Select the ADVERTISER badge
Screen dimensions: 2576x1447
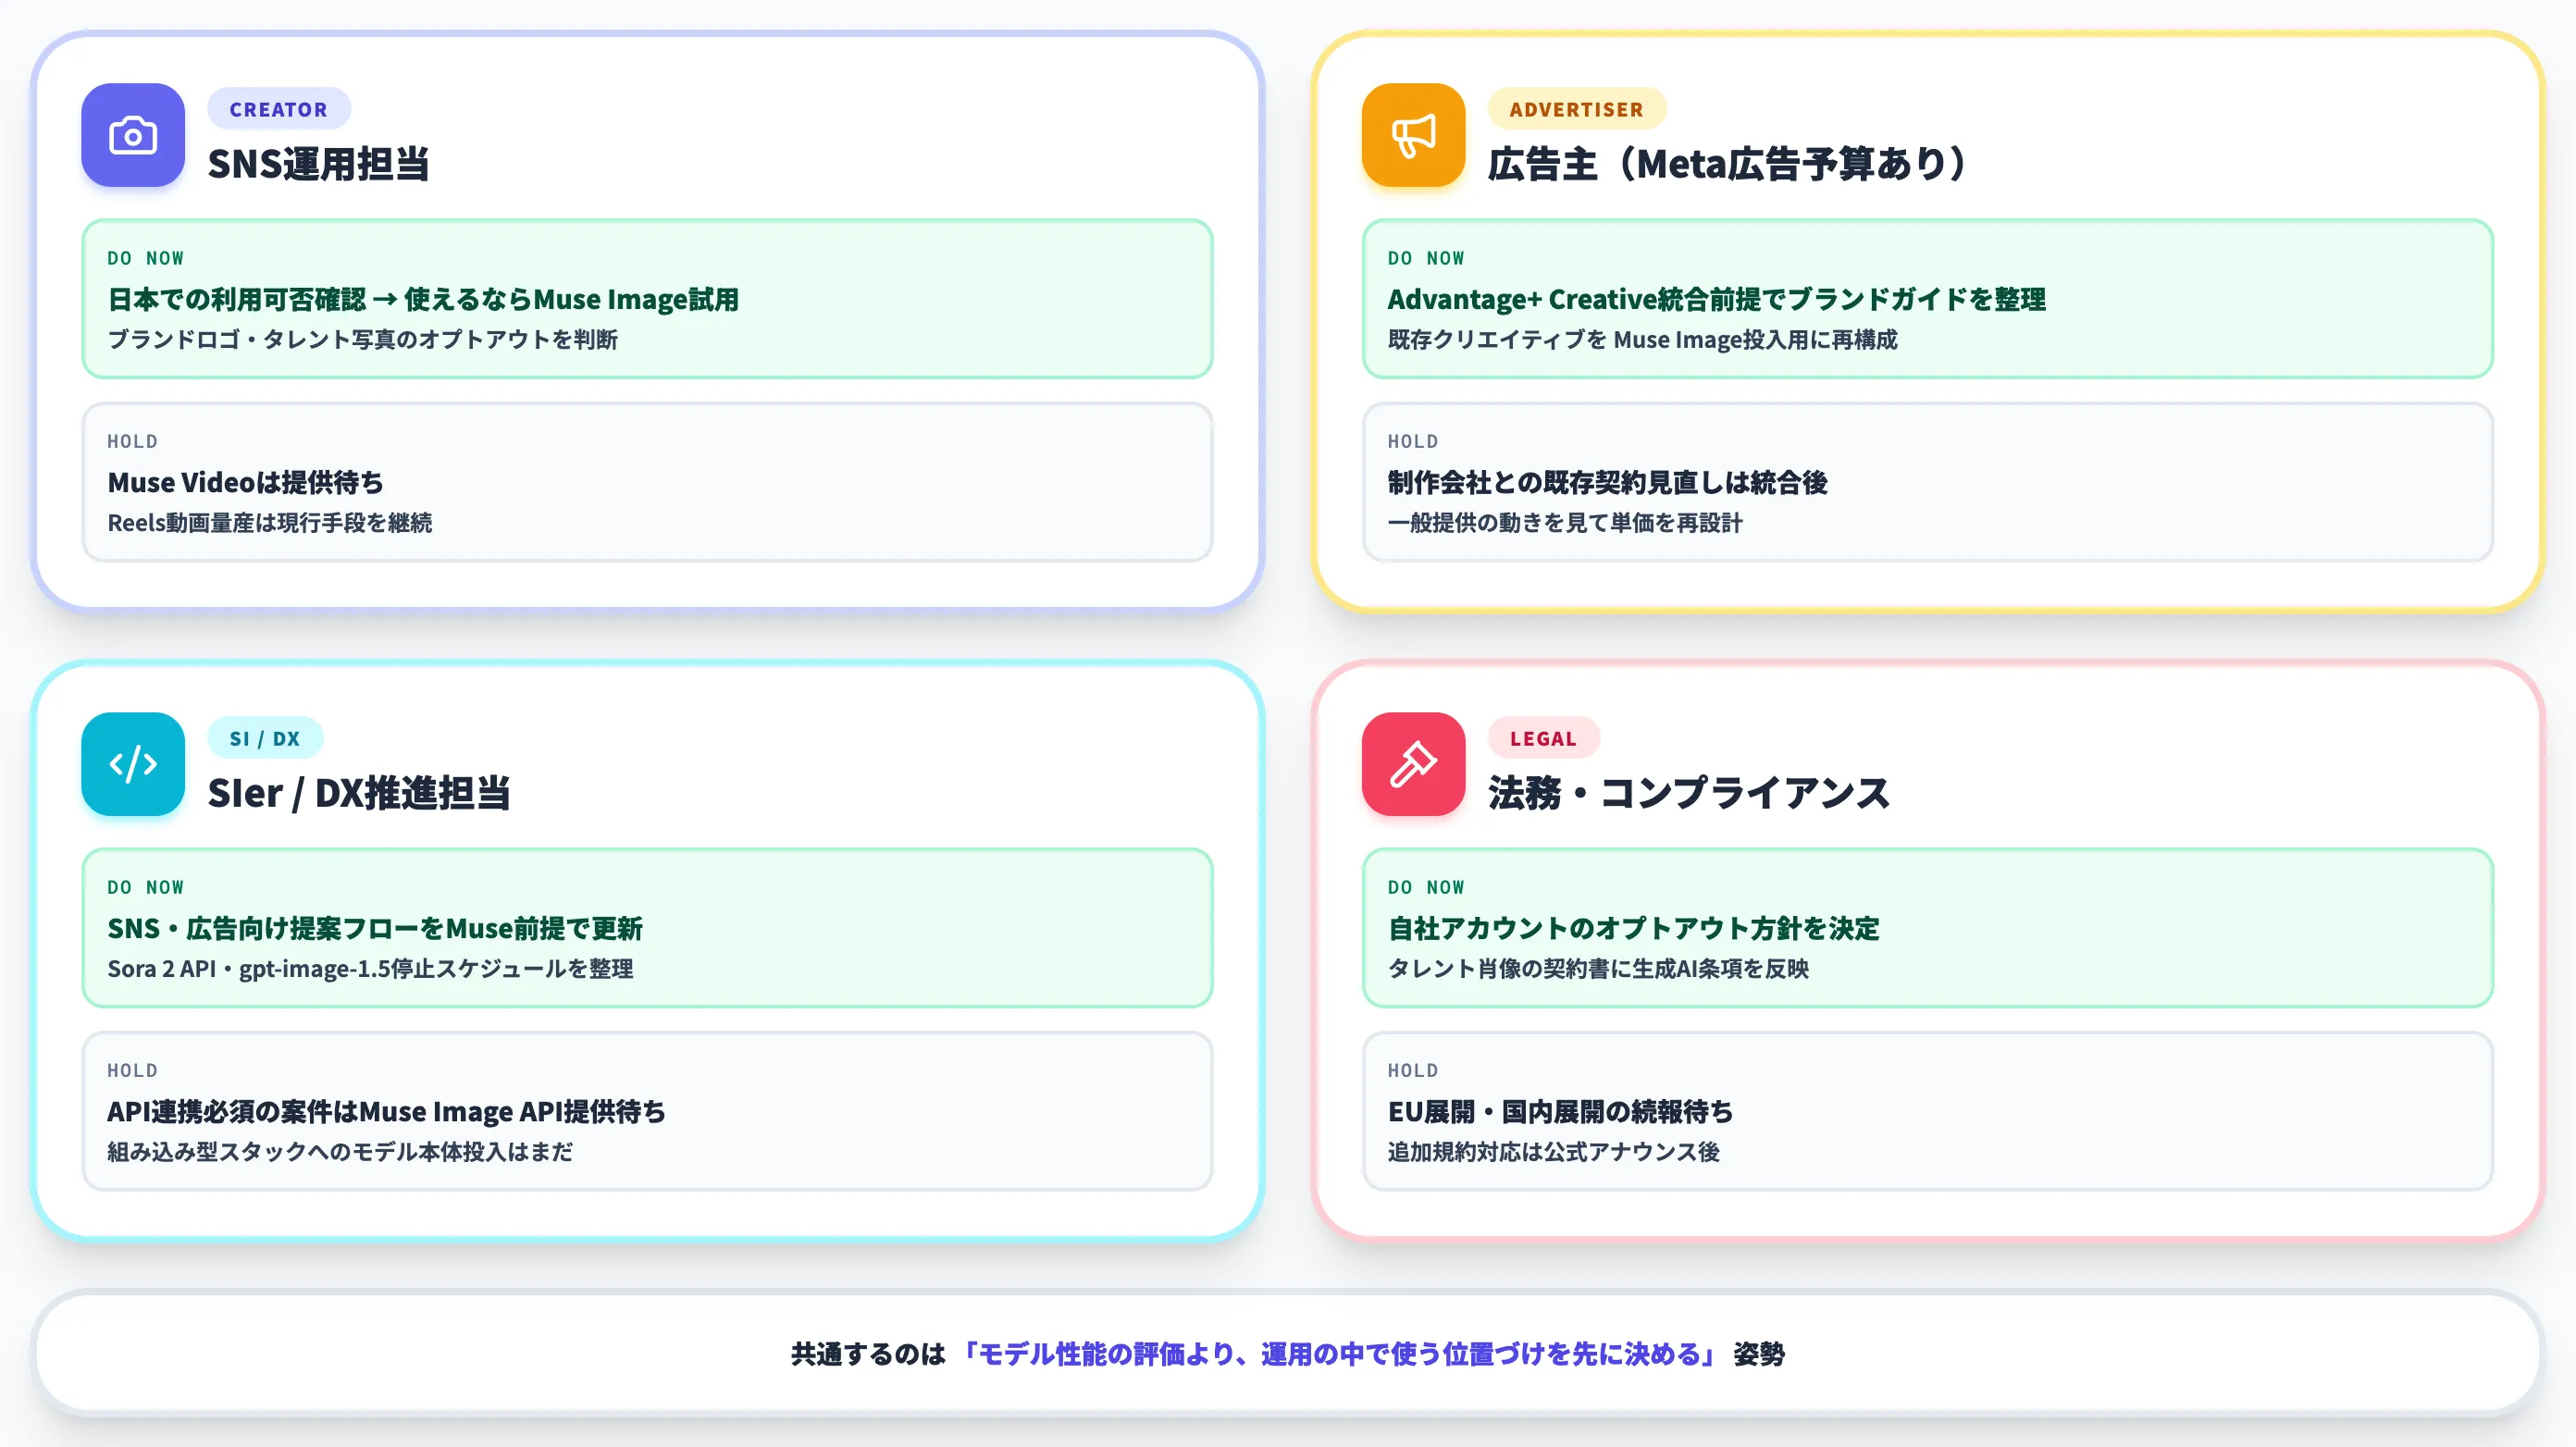[1577, 109]
